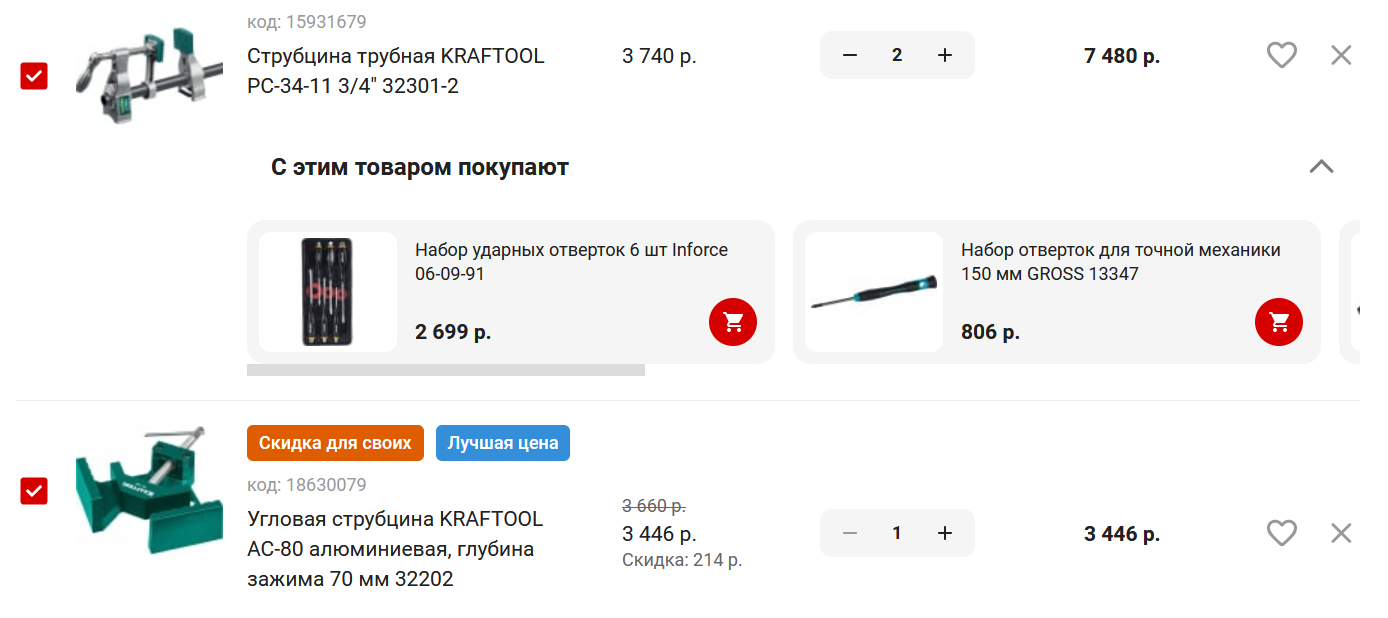Decrease quantity of pipe clamp KRAFTOOL PC-34-11
This screenshot has width=1388, height=618.
[x=850, y=55]
